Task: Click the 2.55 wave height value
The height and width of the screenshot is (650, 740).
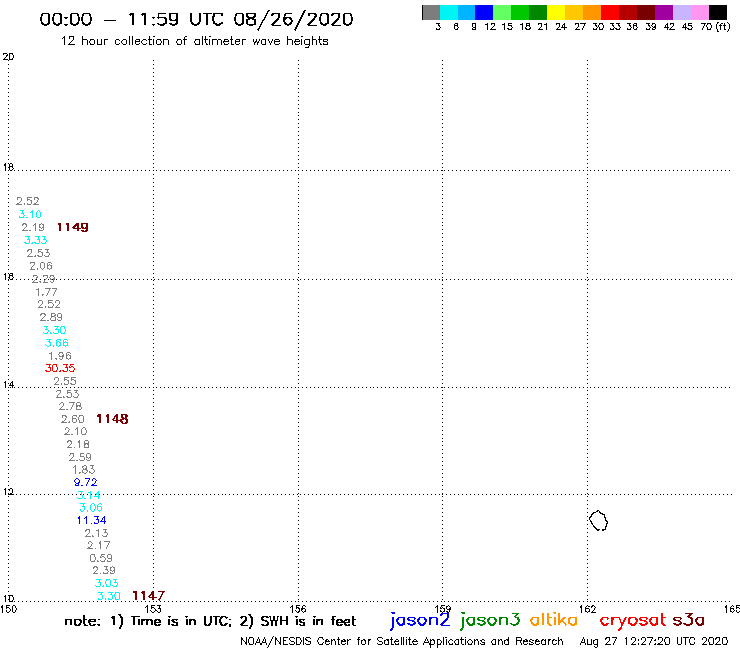Action: tap(65, 381)
